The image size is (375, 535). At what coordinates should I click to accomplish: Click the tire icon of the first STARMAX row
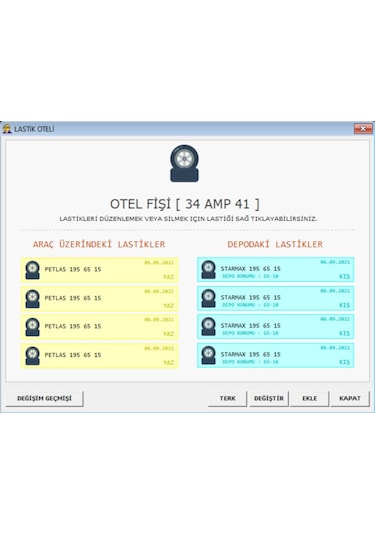[208, 270]
